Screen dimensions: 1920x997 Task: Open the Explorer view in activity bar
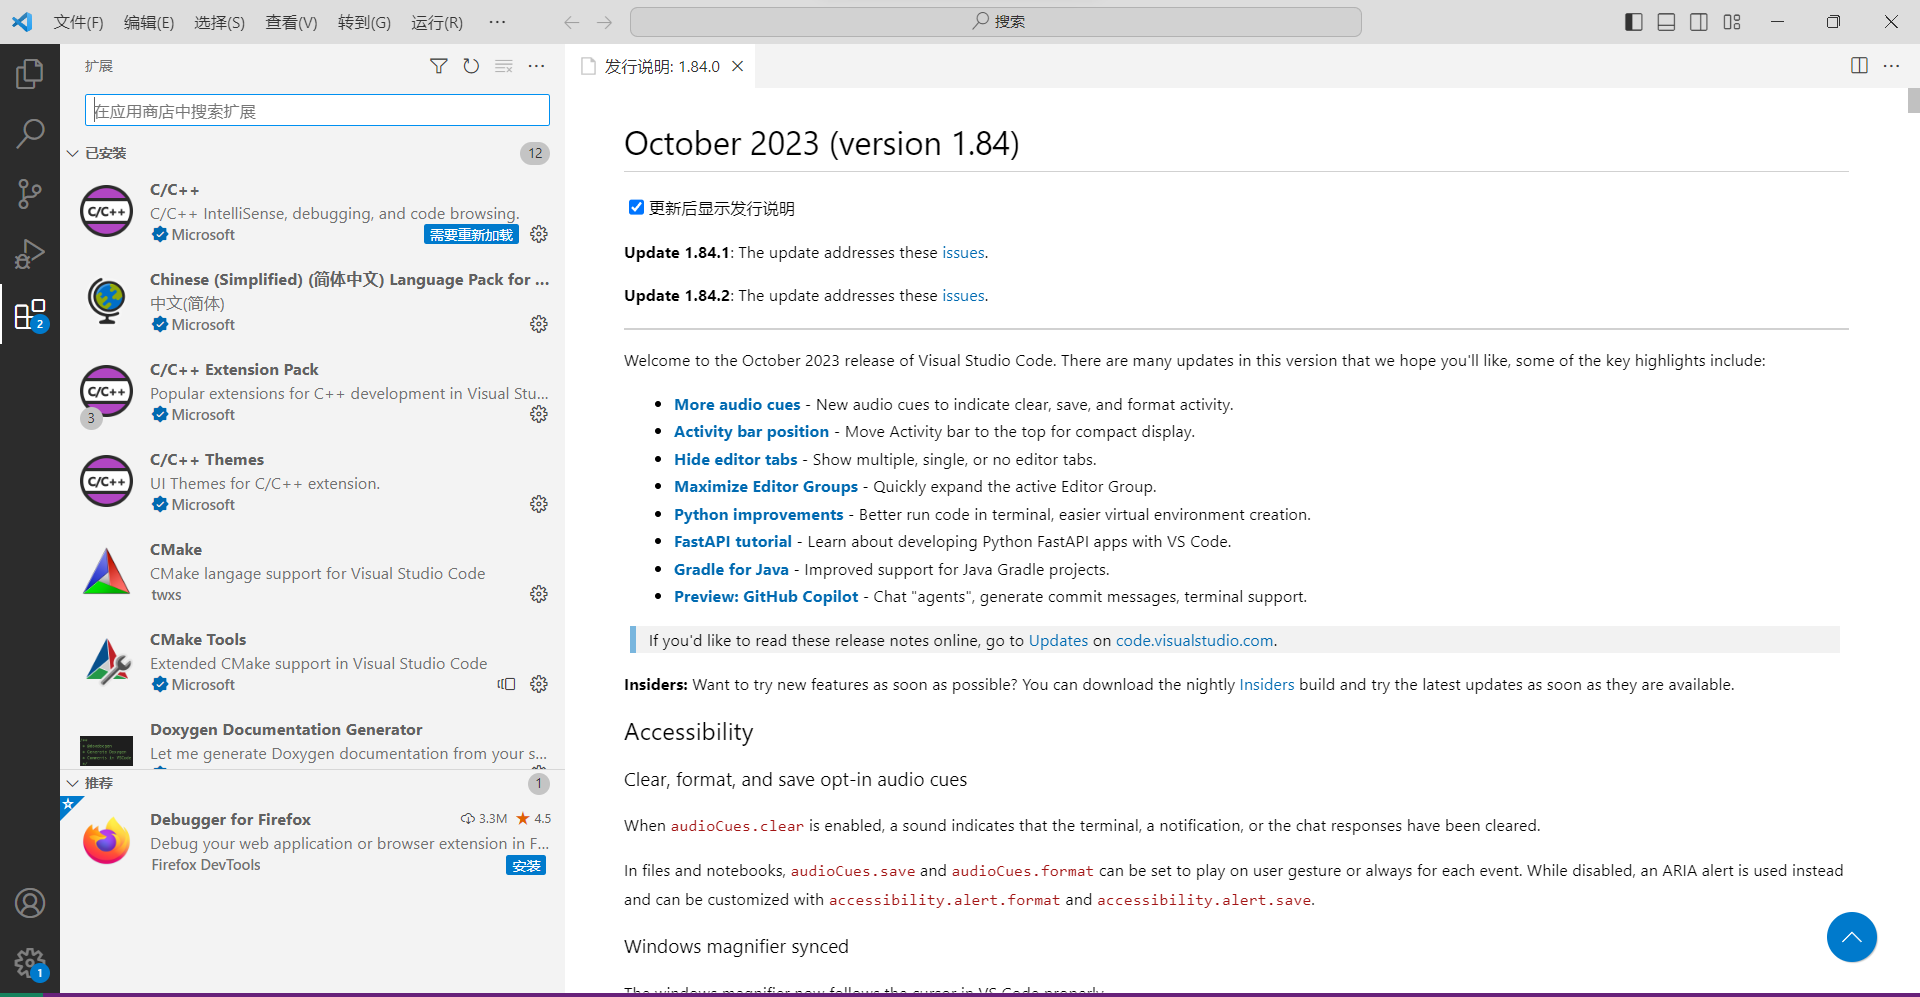pos(30,74)
